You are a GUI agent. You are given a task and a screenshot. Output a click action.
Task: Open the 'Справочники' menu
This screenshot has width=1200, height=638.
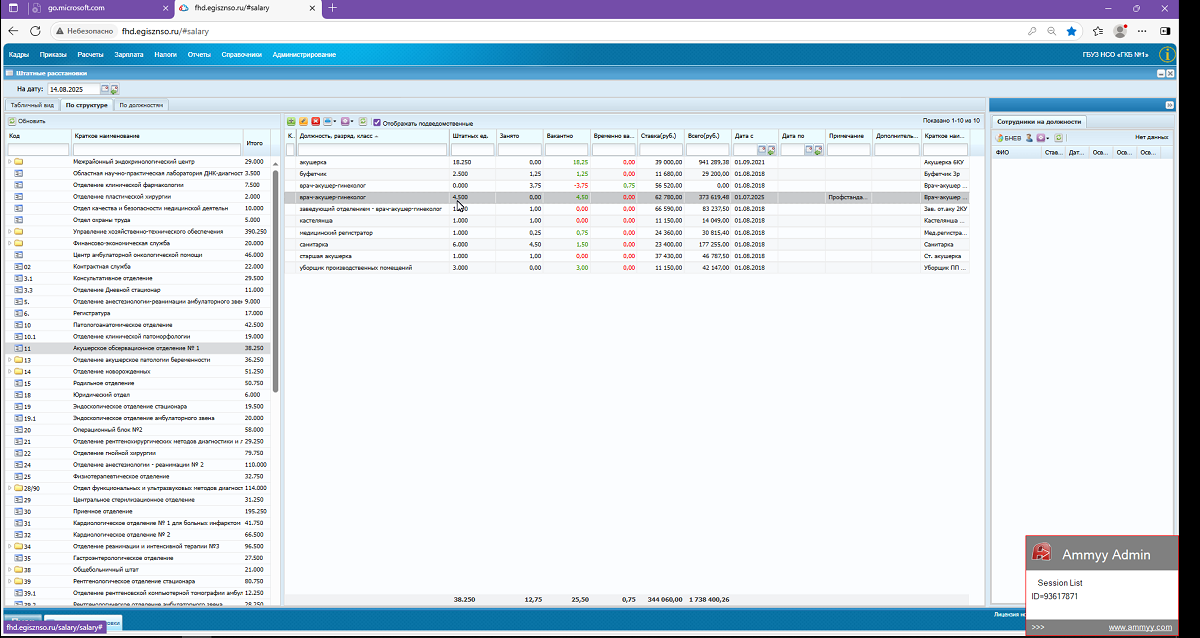[242, 54]
